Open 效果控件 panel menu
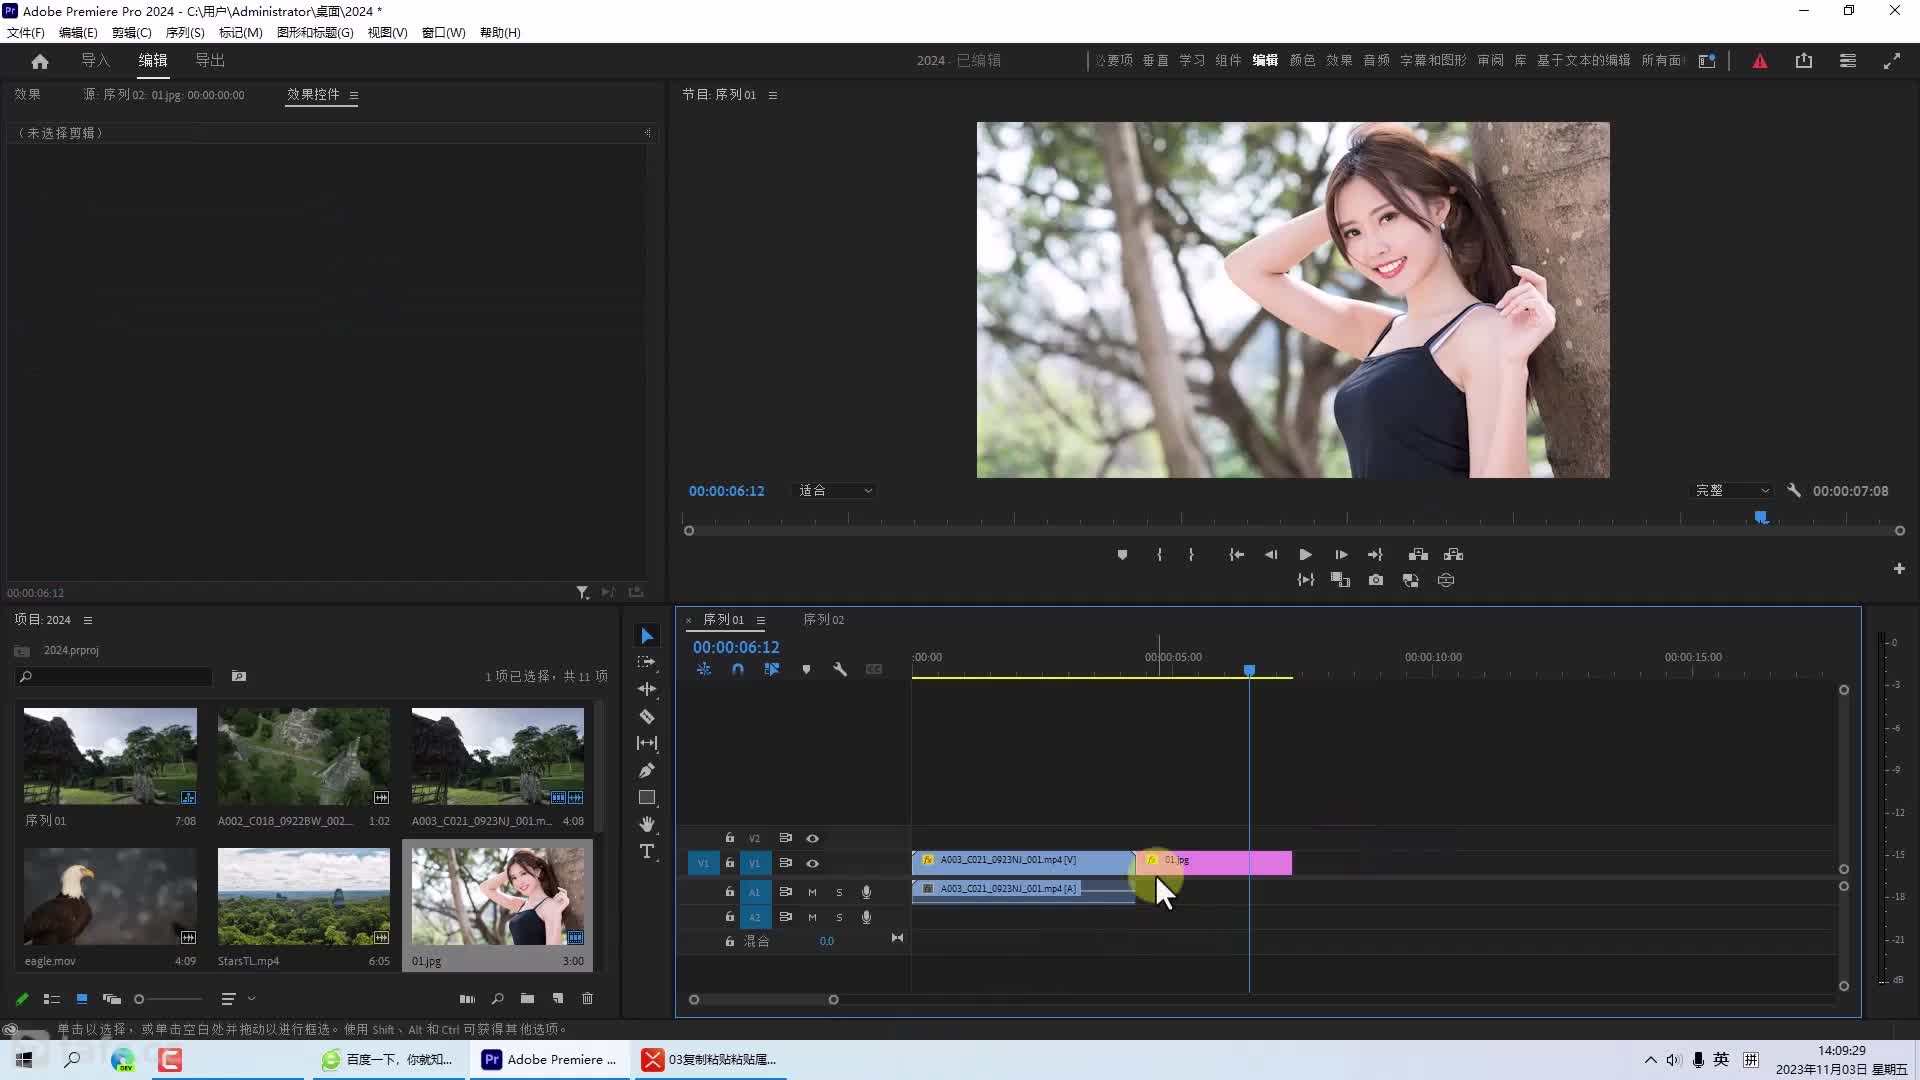 pyautogui.click(x=354, y=95)
